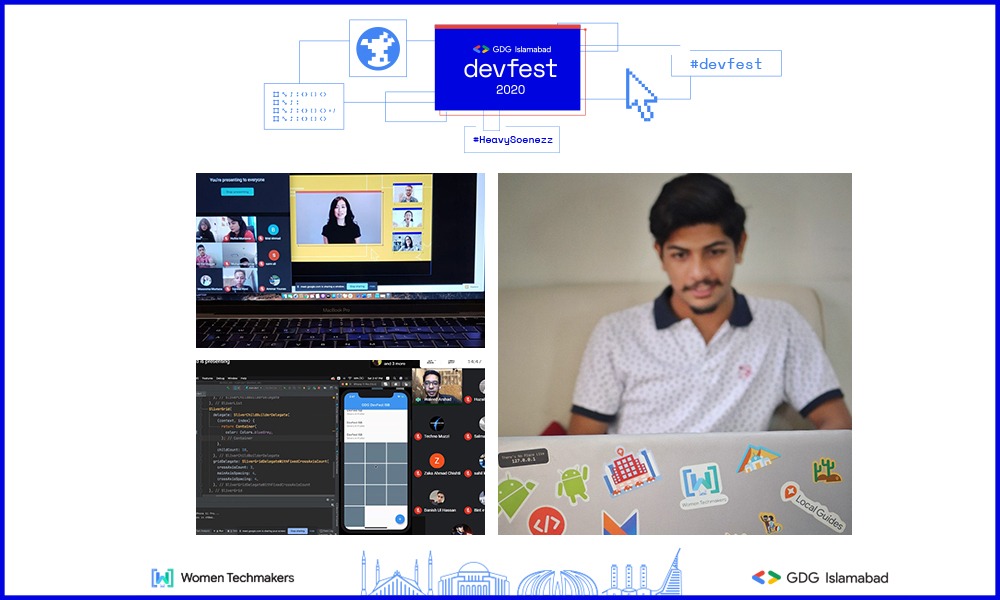Click the GDG Islamabad logo in footer

(819, 577)
